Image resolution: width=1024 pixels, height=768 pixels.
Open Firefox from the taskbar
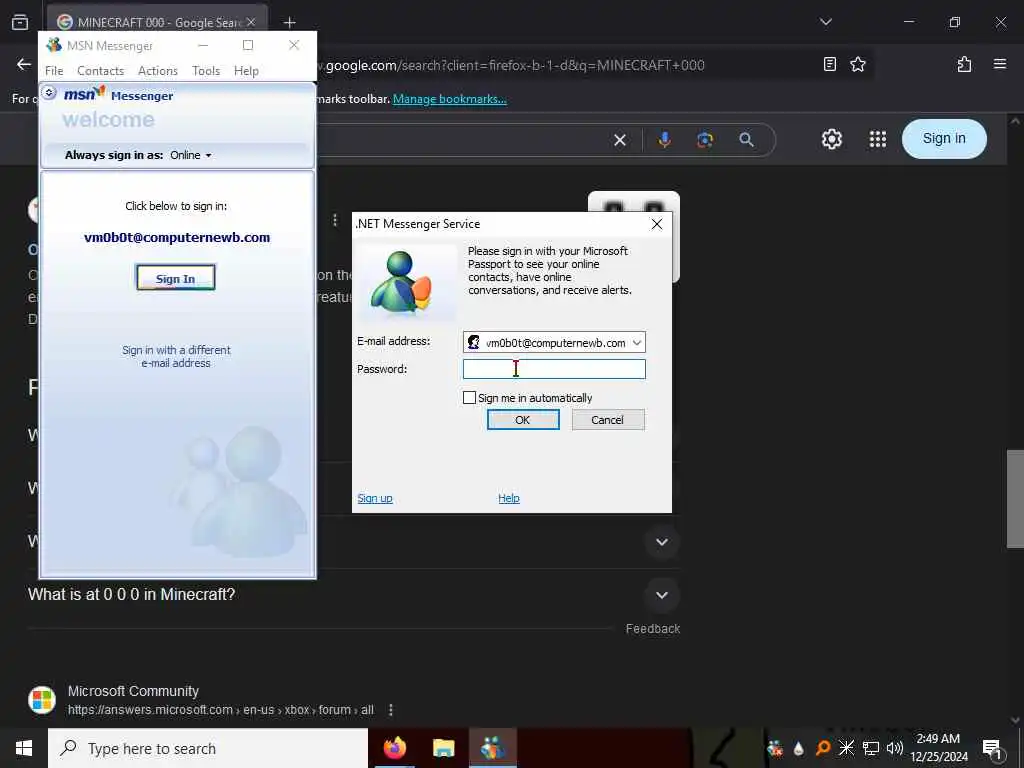(x=394, y=748)
